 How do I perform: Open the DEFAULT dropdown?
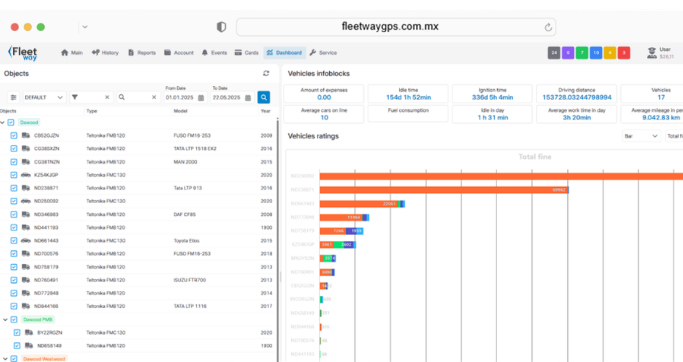(x=44, y=97)
